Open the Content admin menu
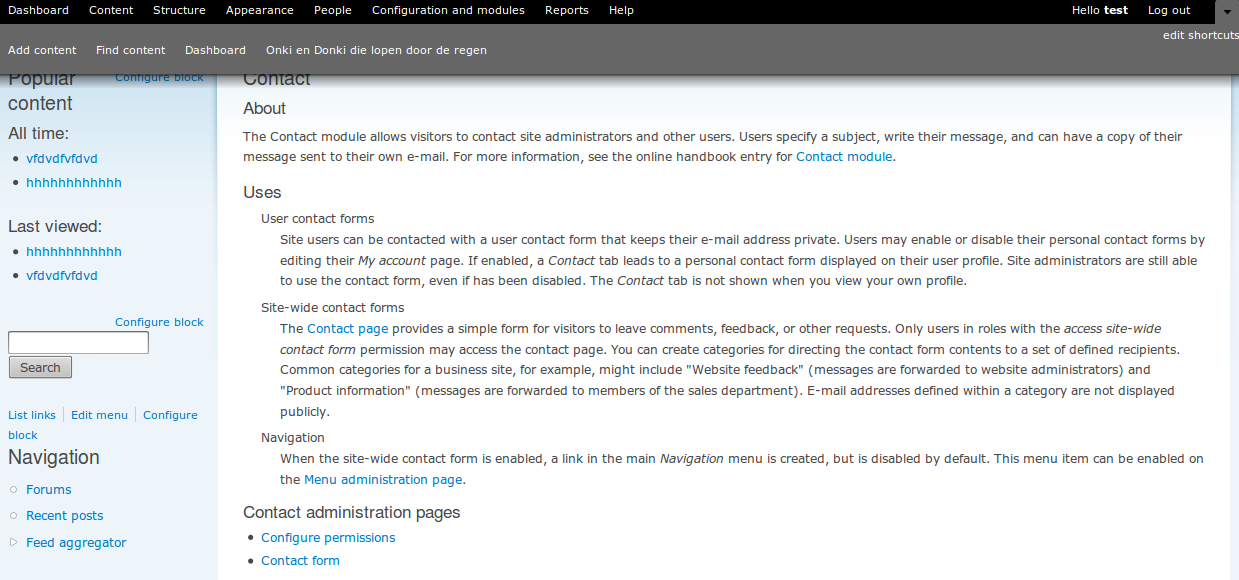This screenshot has height=580, width=1239. pyautogui.click(x=111, y=10)
